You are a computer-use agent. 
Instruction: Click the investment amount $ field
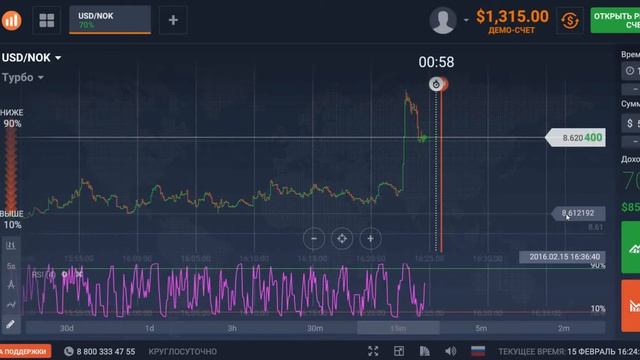click(x=631, y=123)
